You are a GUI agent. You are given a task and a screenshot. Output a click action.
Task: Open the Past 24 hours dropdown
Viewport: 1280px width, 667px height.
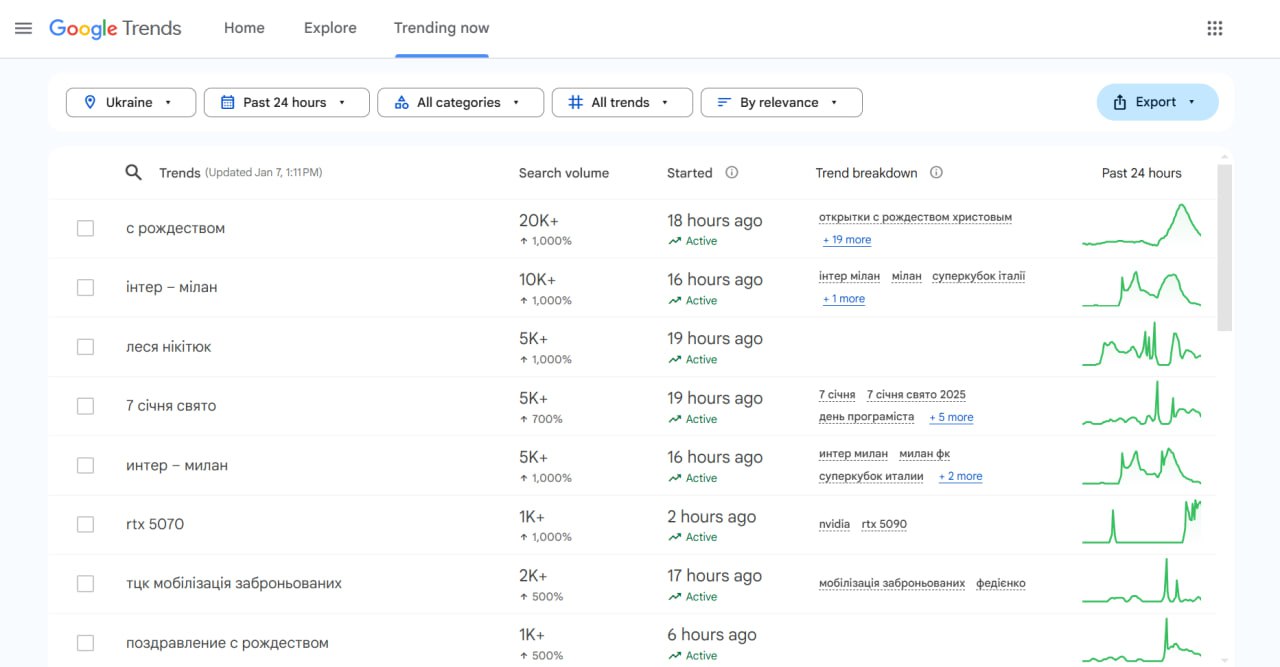tap(287, 102)
